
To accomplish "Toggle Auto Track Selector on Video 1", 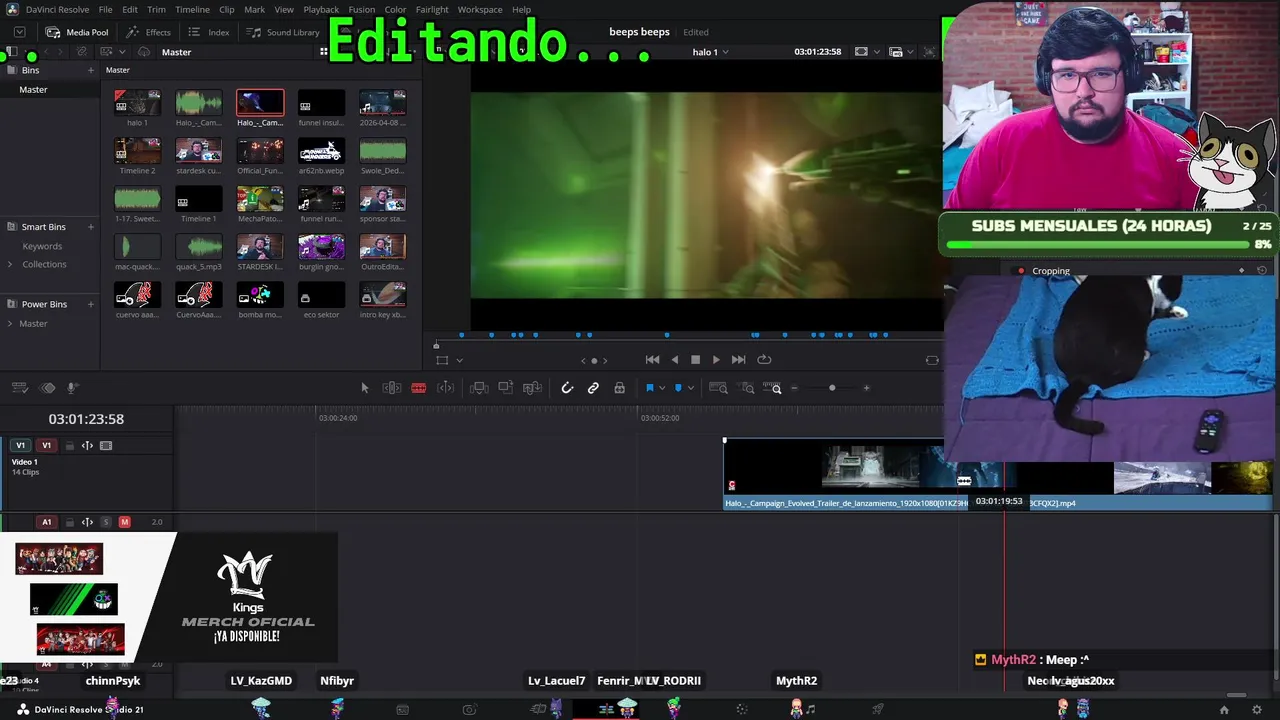I will (87, 446).
